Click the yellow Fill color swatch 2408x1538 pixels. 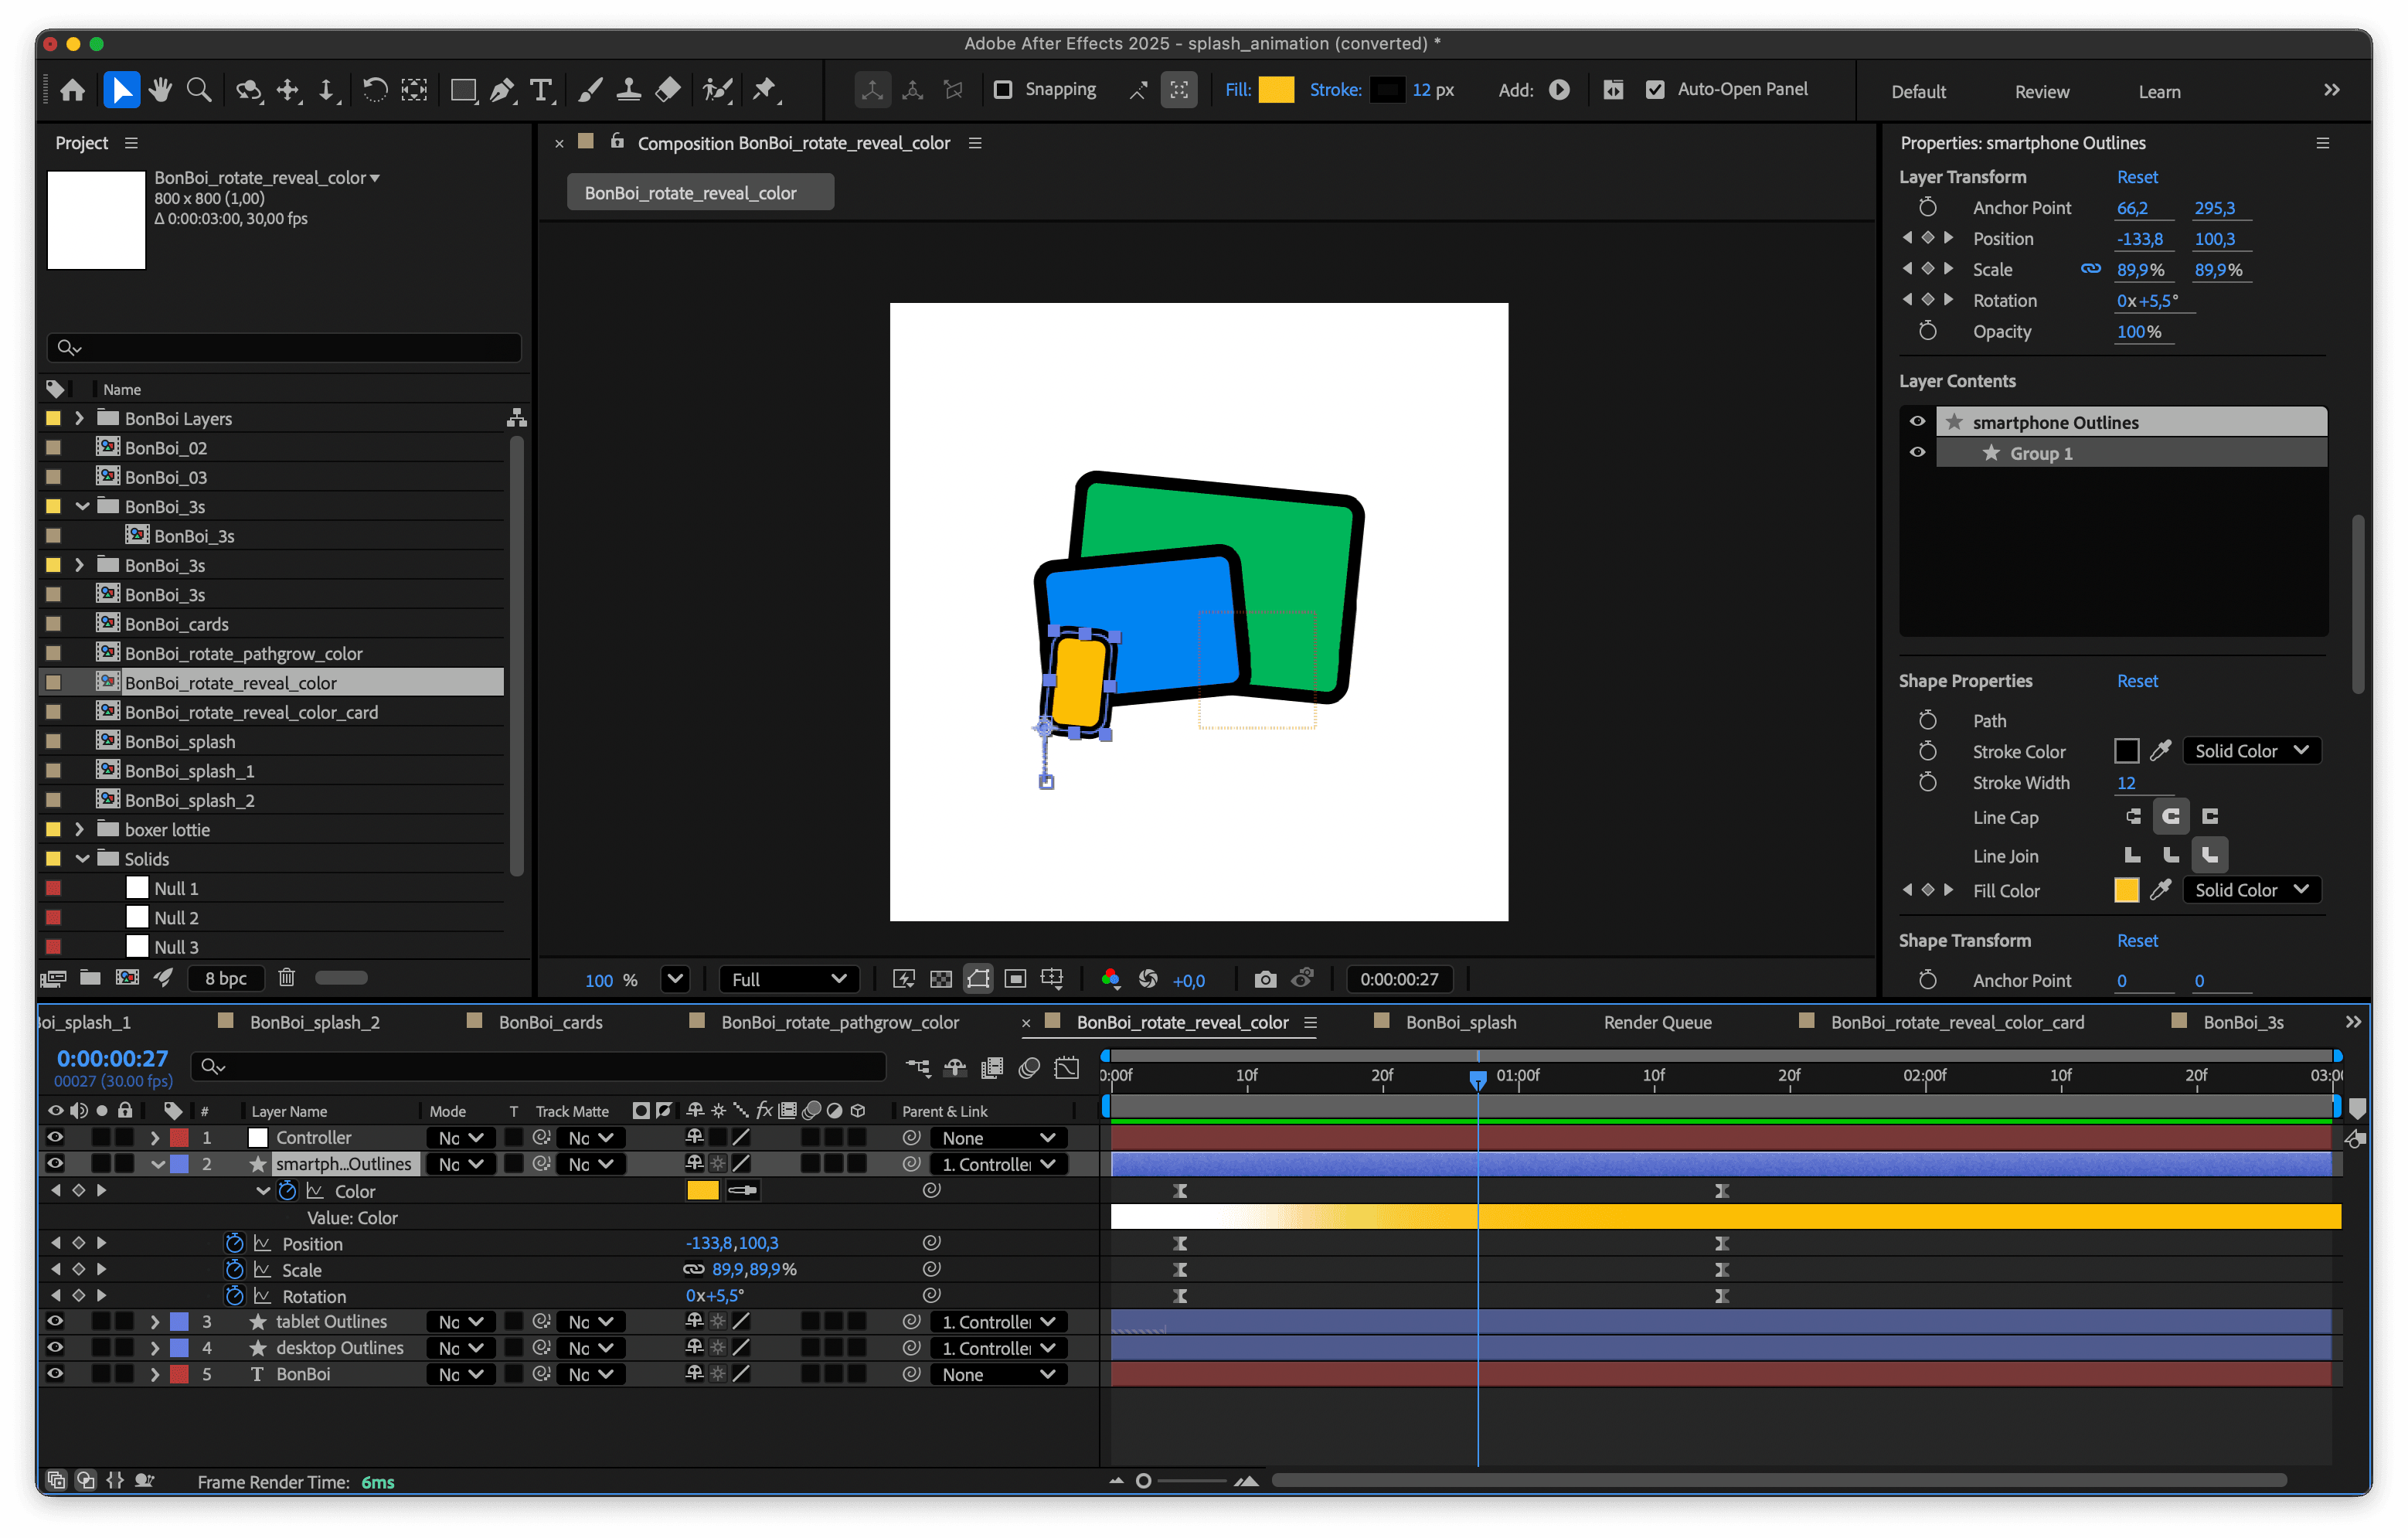coord(1275,90)
